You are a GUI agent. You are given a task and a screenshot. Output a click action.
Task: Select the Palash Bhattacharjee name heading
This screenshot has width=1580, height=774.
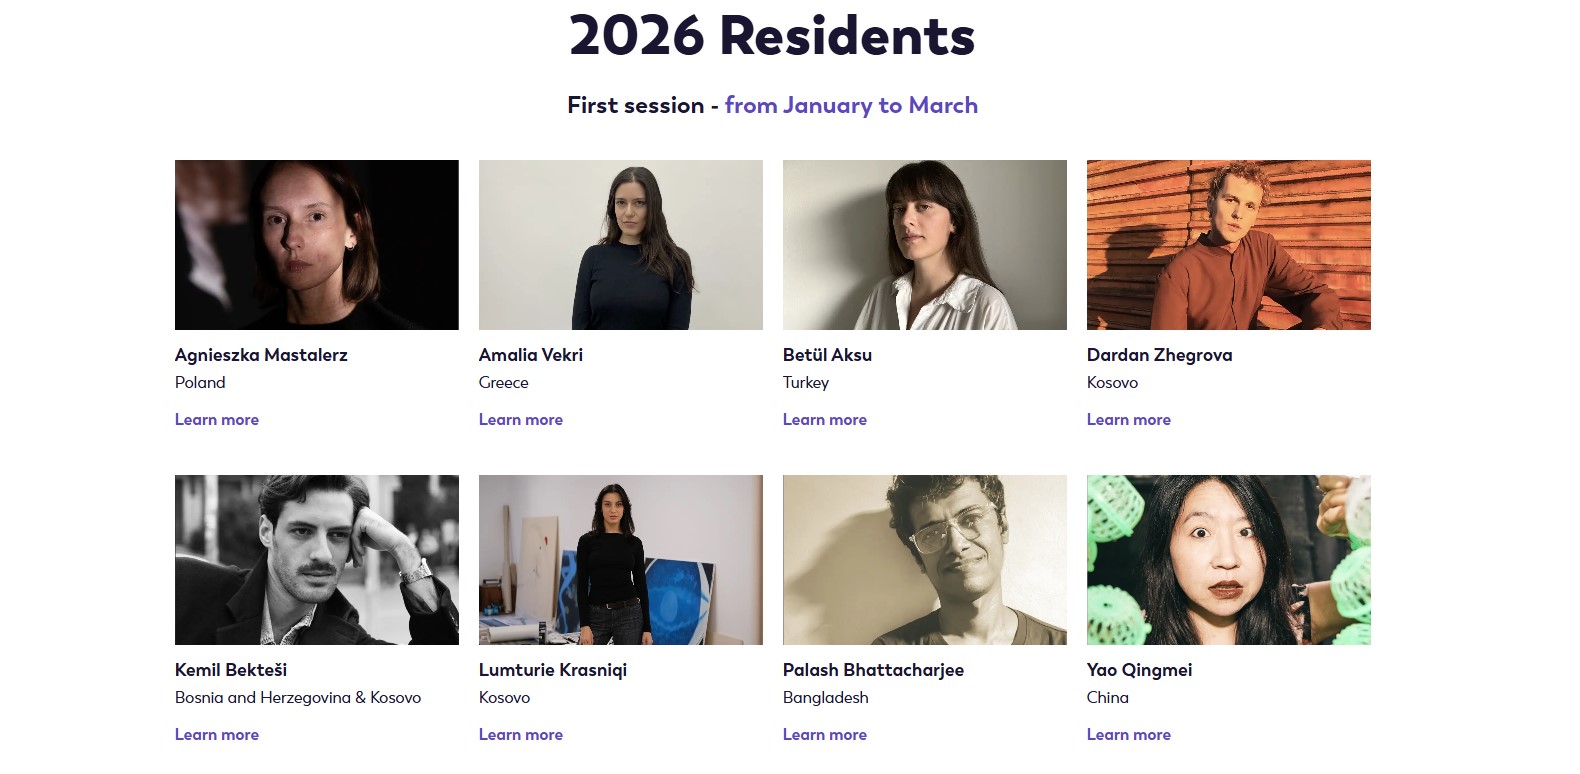(873, 670)
